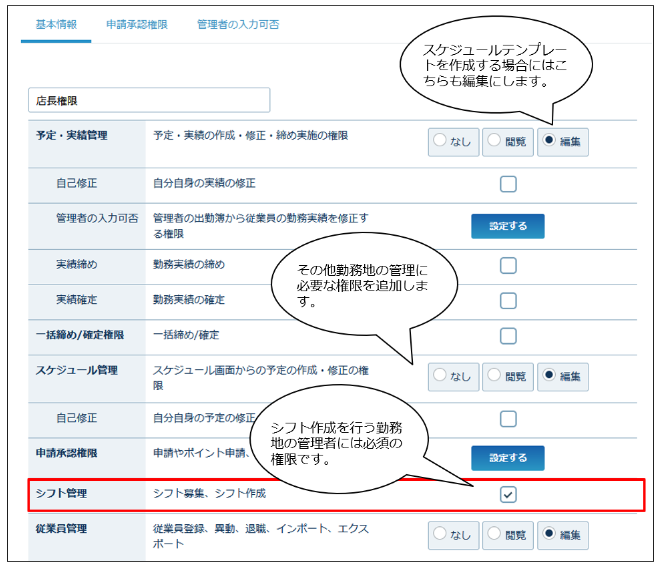
Task: Switch to the 基本情報 tab
Action: coord(57,23)
